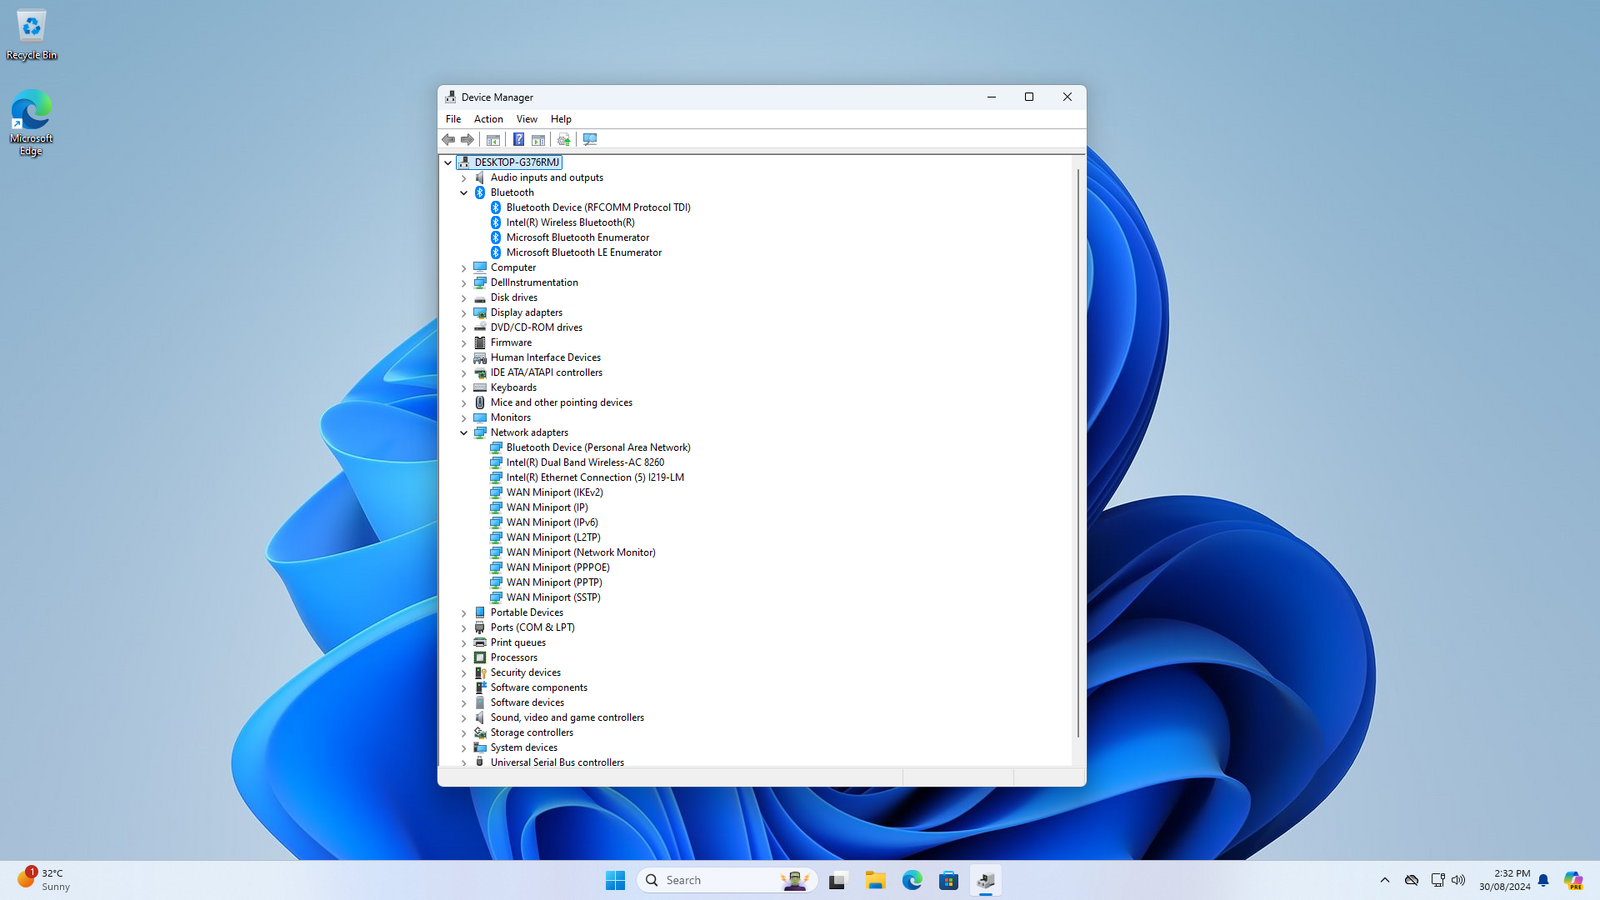This screenshot has width=1600, height=900.
Task: Click the Bluetooth category icon
Action: pos(480,192)
